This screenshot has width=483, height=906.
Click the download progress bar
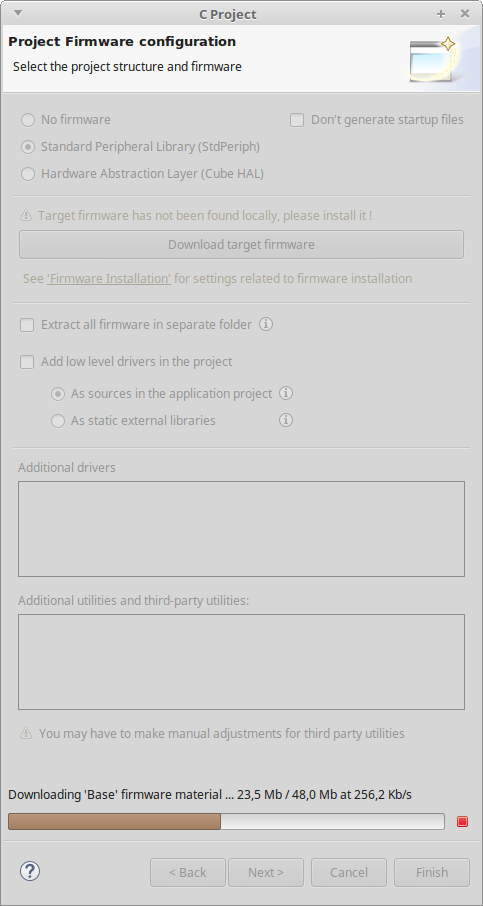[226, 821]
